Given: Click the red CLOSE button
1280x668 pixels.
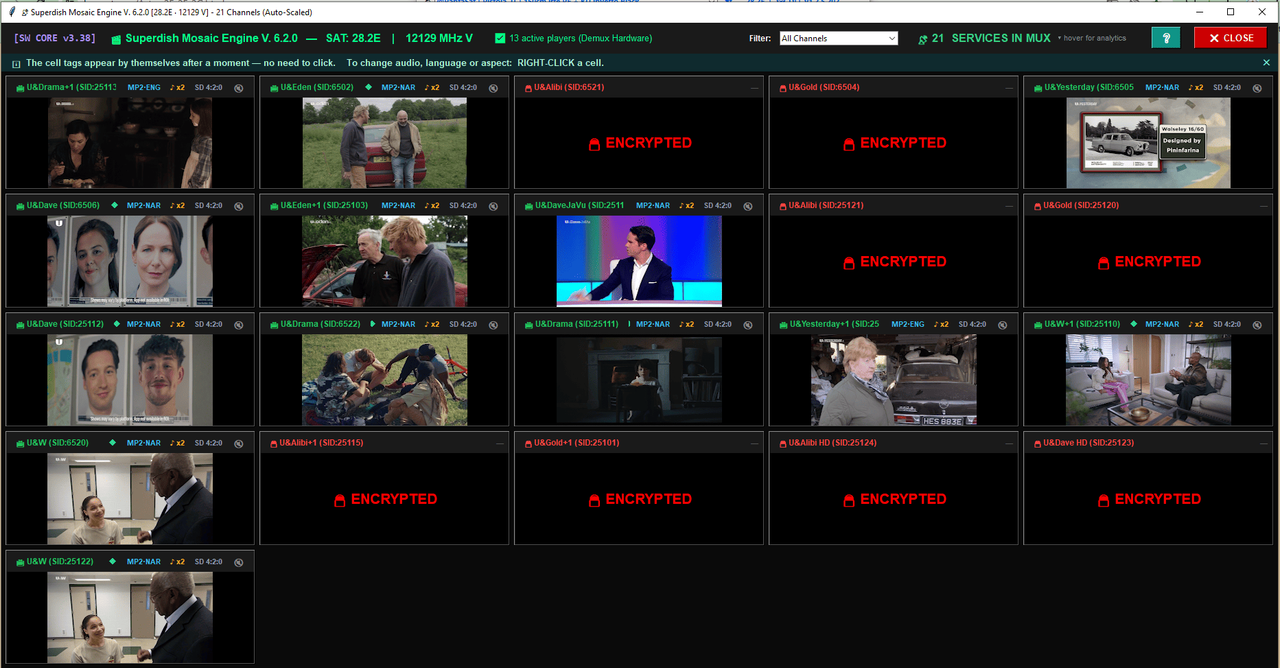Looking at the screenshot, I should tap(1230, 38).
